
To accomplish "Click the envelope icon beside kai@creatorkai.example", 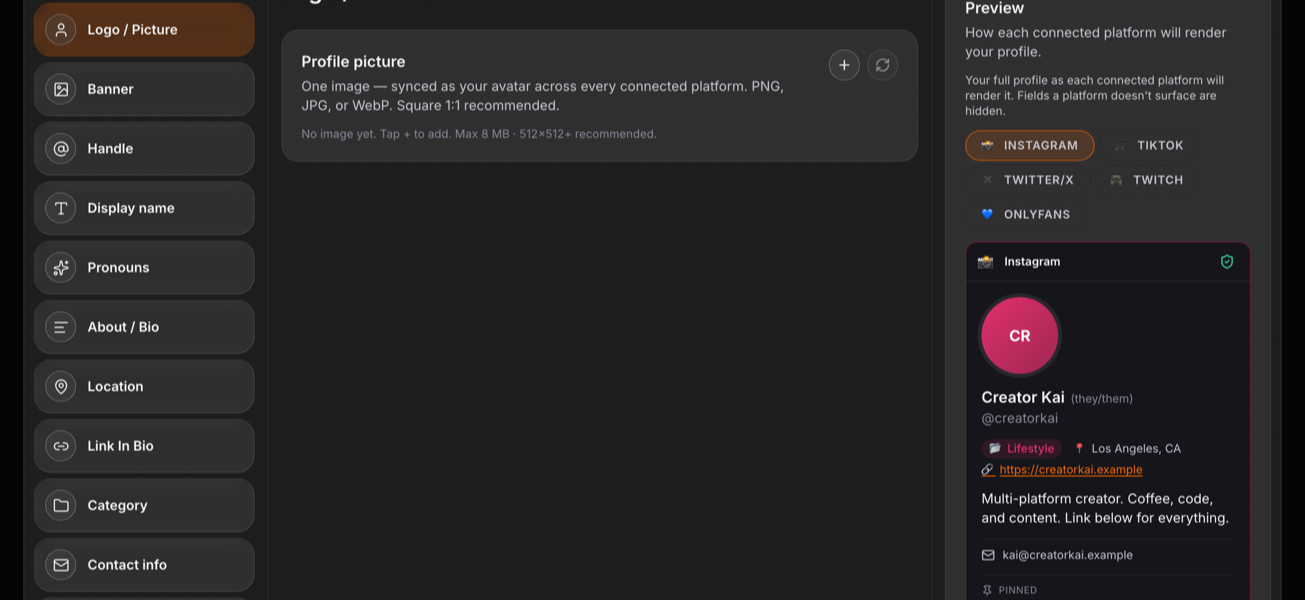I will 988,555.
